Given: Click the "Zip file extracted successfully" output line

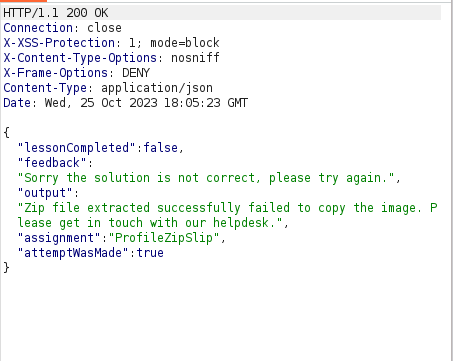Looking at the screenshot, I should click(227, 208).
